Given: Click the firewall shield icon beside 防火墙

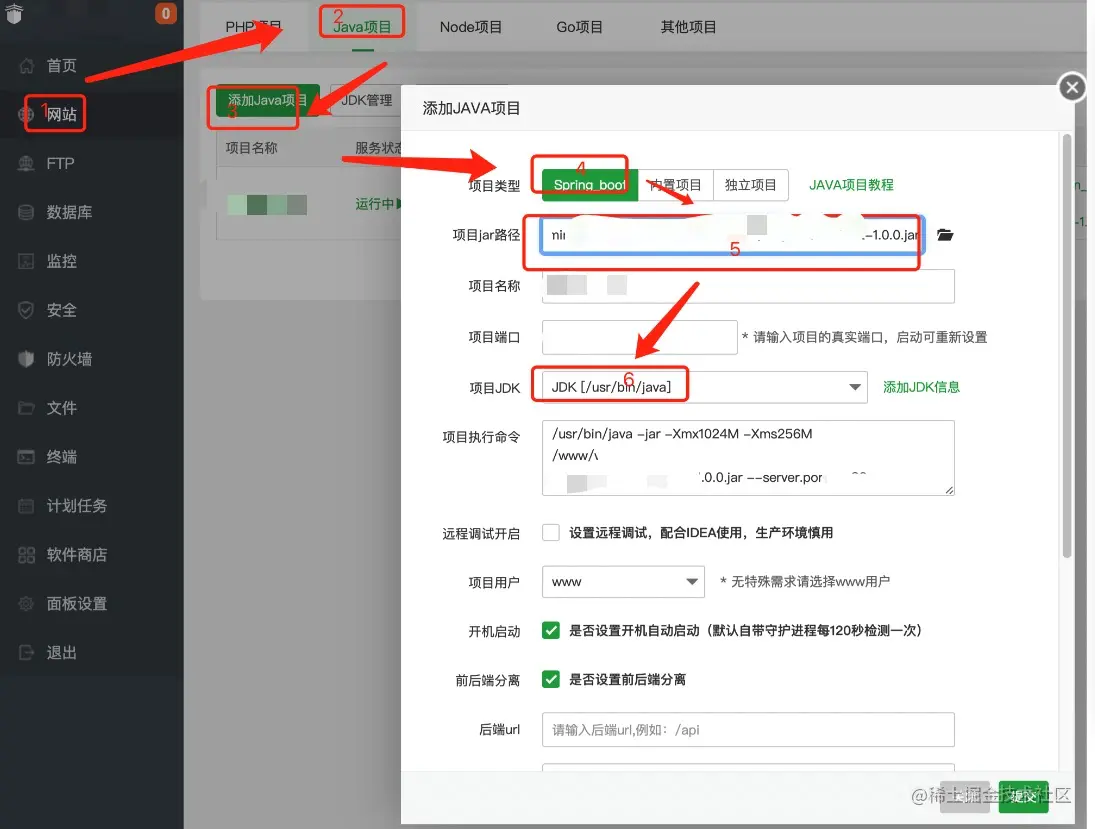Looking at the screenshot, I should pyautogui.click(x=27, y=359).
